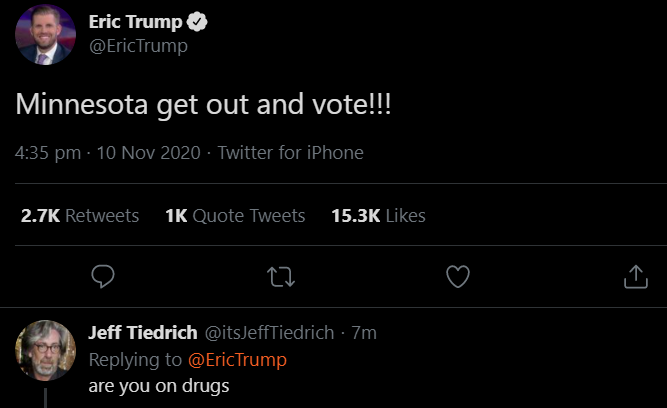Open Jeff Tiedrich's display name
Image resolution: width=667 pixels, height=408 pixels.
tap(142, 333)
